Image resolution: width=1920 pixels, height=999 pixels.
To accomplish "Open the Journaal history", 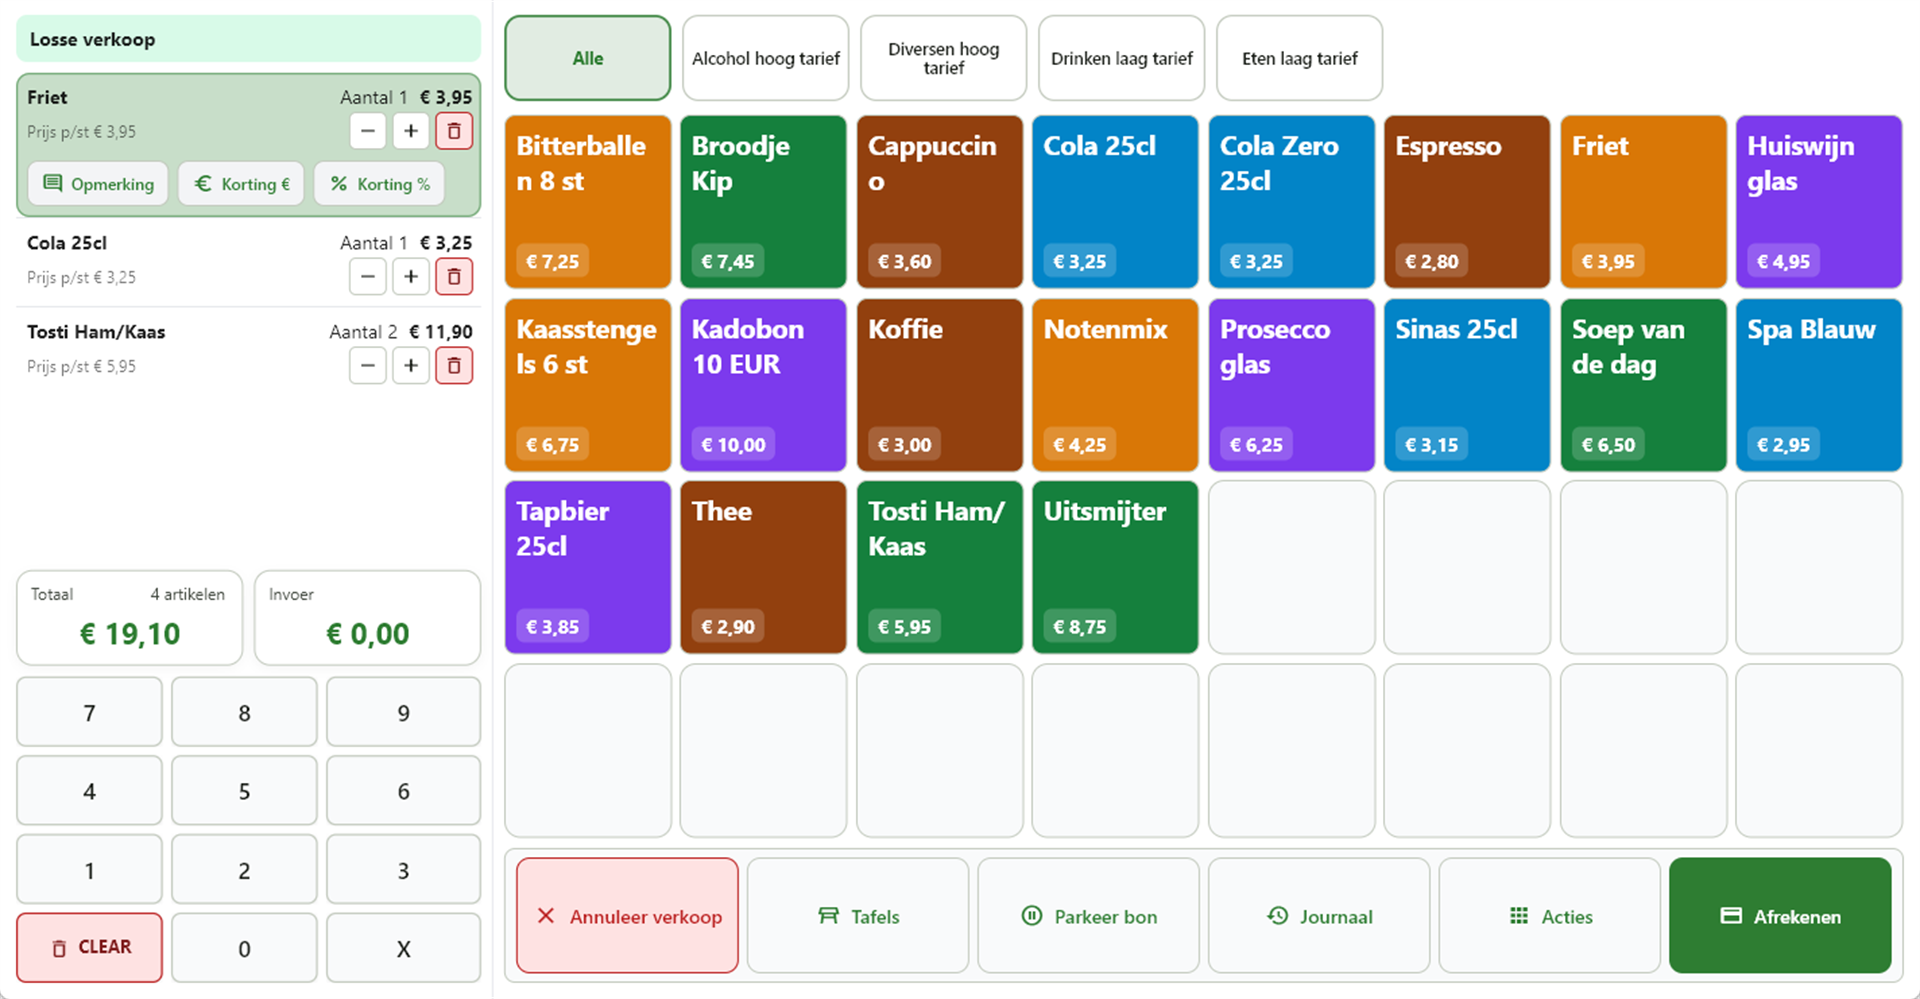I will click(1319, 916).
